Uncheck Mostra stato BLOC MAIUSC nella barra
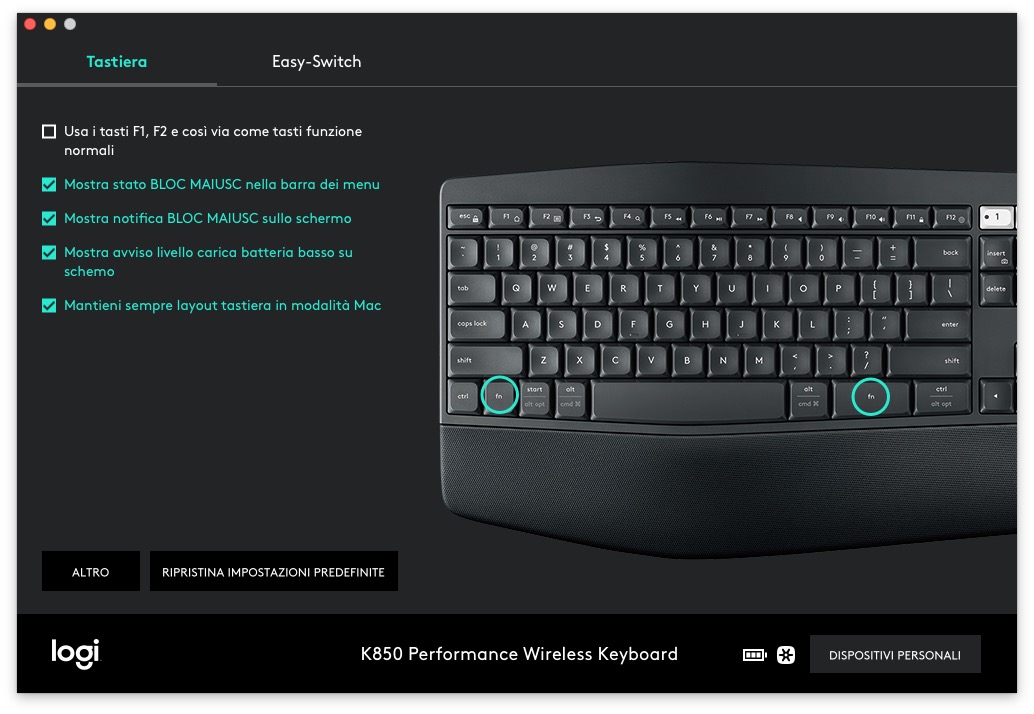Viewport: 1034px width, 714px height. (x=49, y=185)
